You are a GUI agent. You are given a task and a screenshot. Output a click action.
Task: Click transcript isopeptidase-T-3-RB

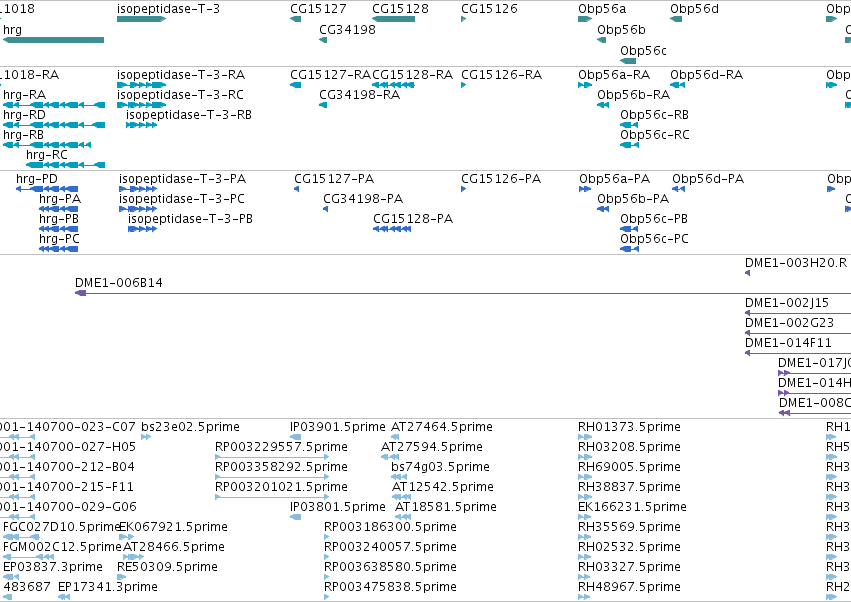pos(141,125)
